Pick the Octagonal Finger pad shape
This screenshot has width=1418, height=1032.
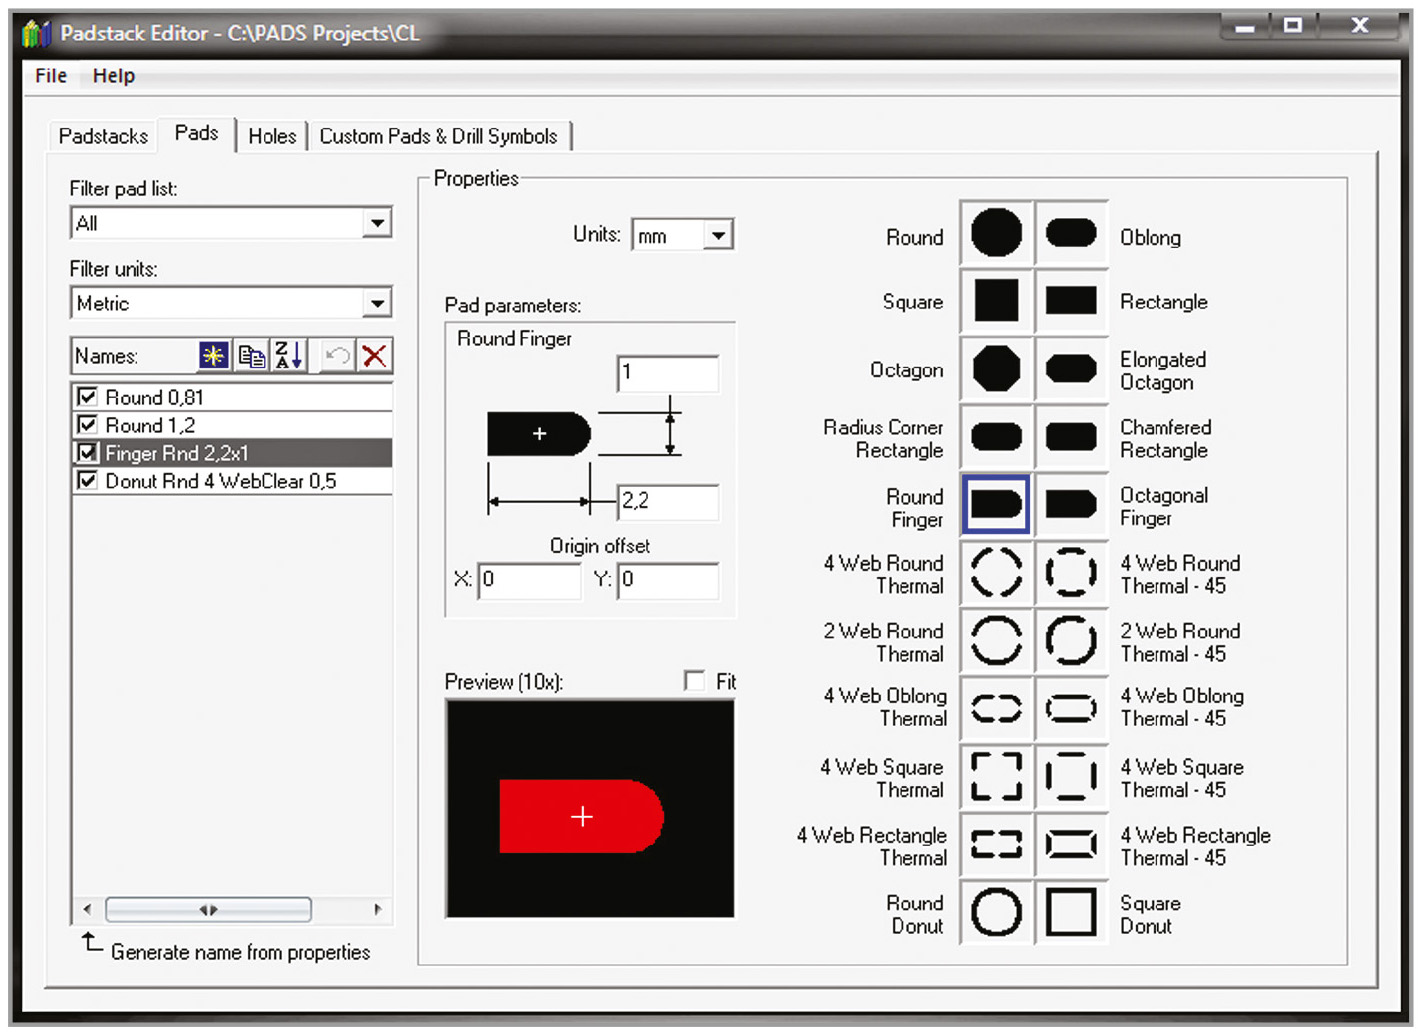coord(1071,505)
